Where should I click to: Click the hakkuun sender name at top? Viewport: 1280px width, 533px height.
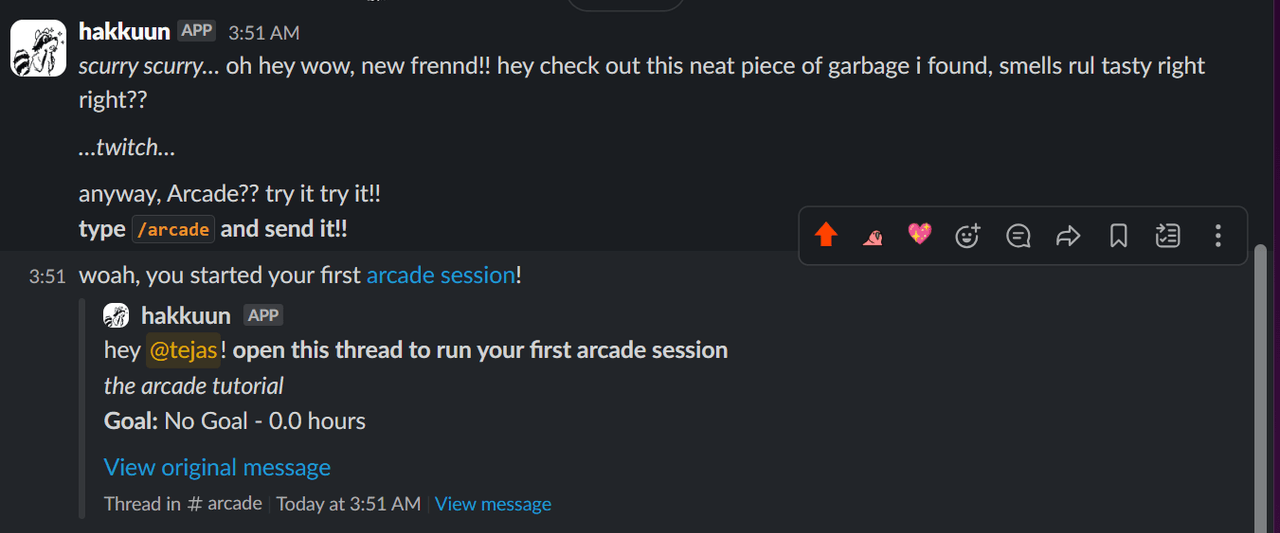click(x=124, y=32)
